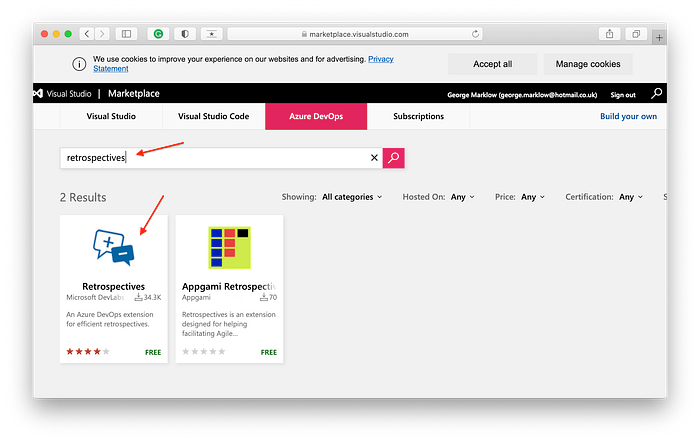Go forward with Safari forward arrow
Image resolution: width=700 pixels, height=442 pixels.
click(x=102, y=34)
